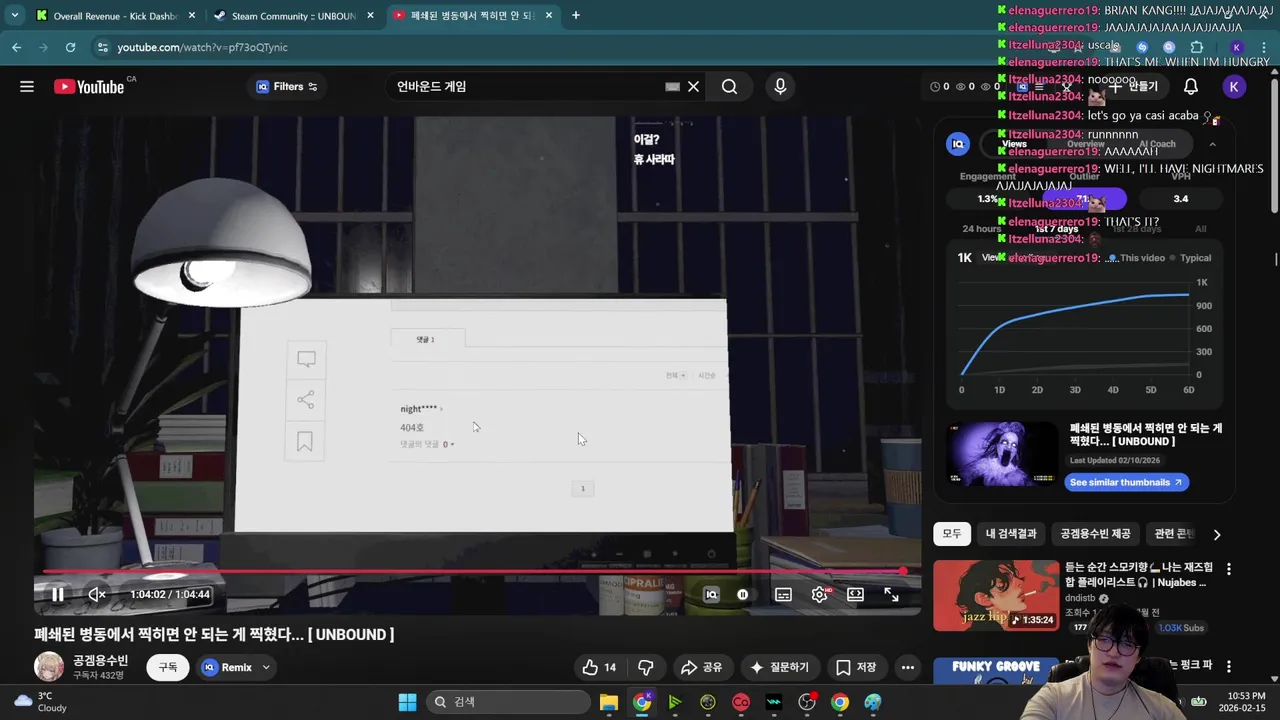Select the 모두 filter chip
This screenshot has height=720, width=1280.
952,534
